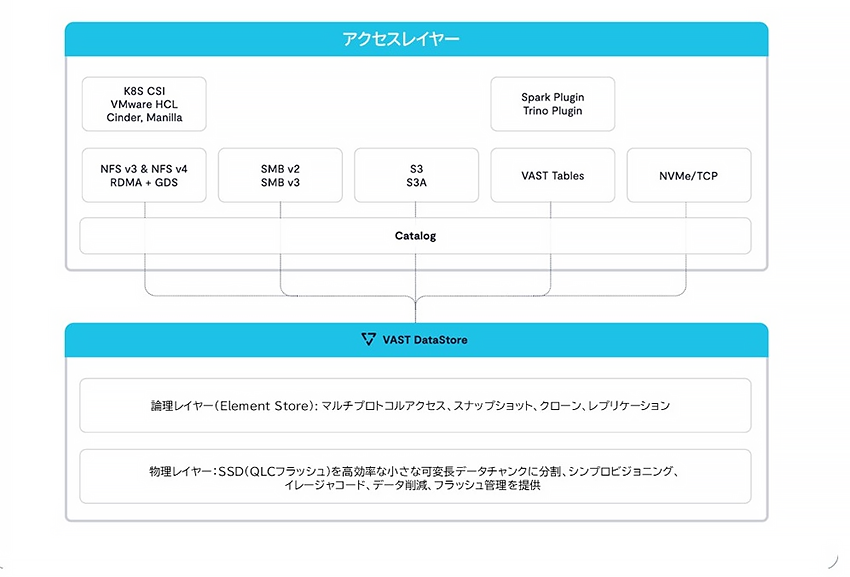The image size is (850, 577).
Task: Click the SMB v2 SMB v3 box
Action: 280,175
